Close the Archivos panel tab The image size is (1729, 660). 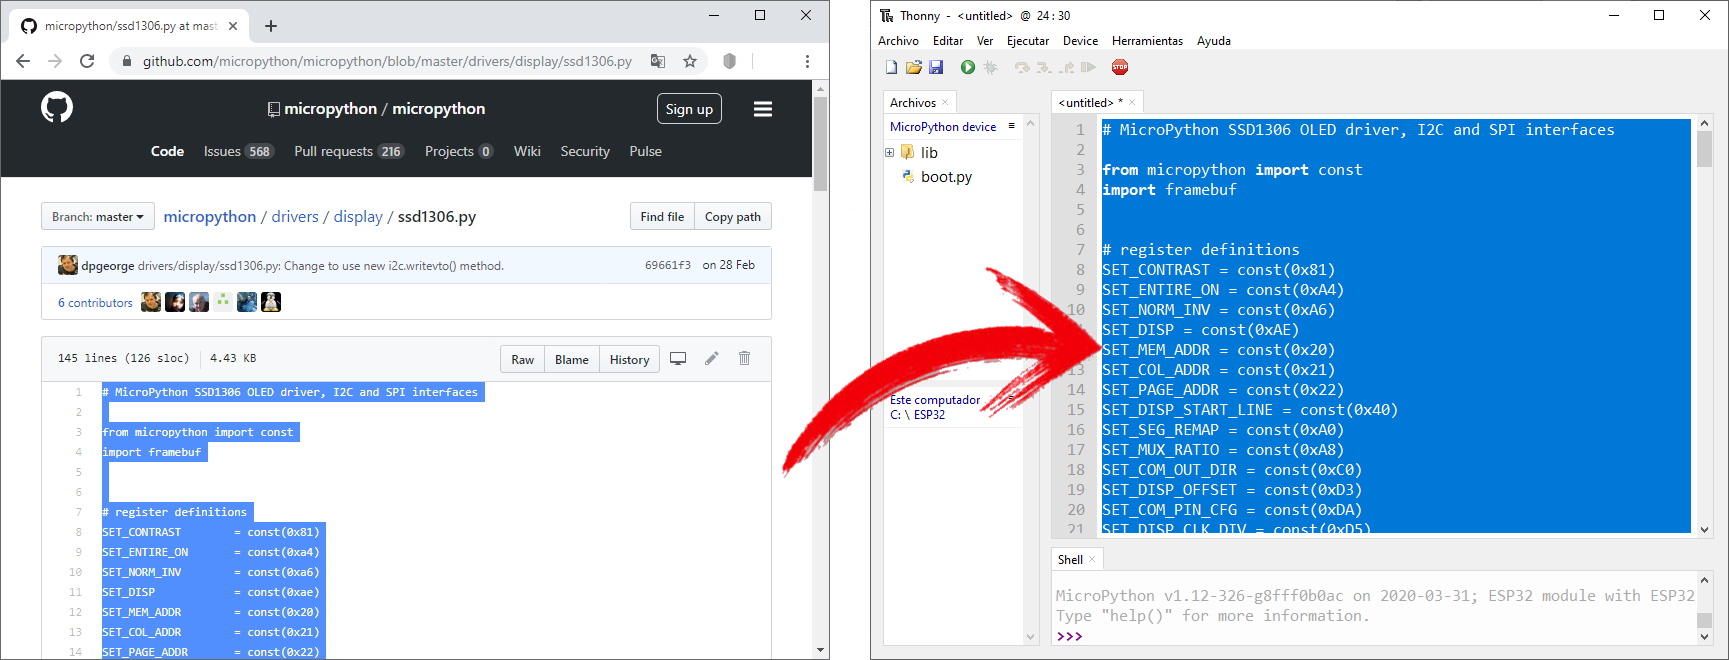(945, 102)
